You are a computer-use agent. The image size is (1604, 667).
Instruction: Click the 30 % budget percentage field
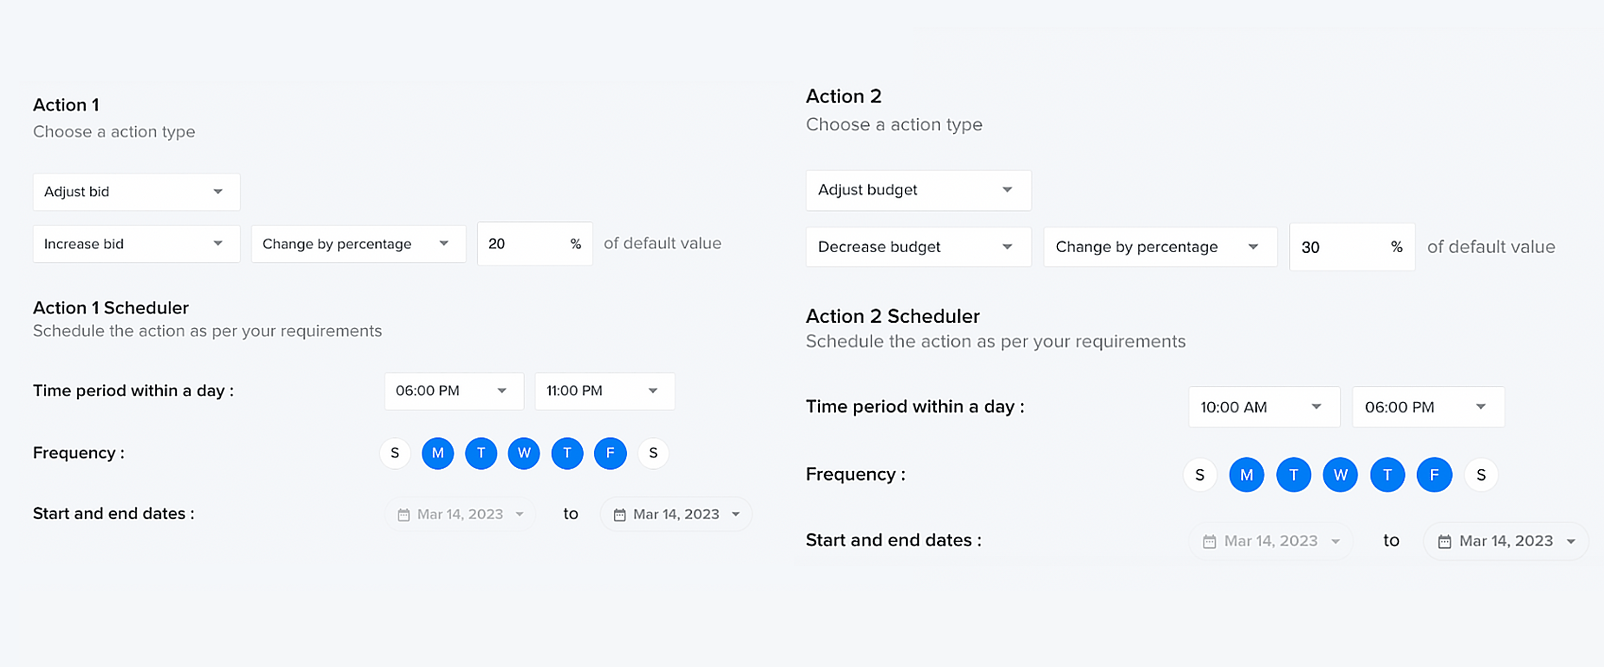(1352, 247)
